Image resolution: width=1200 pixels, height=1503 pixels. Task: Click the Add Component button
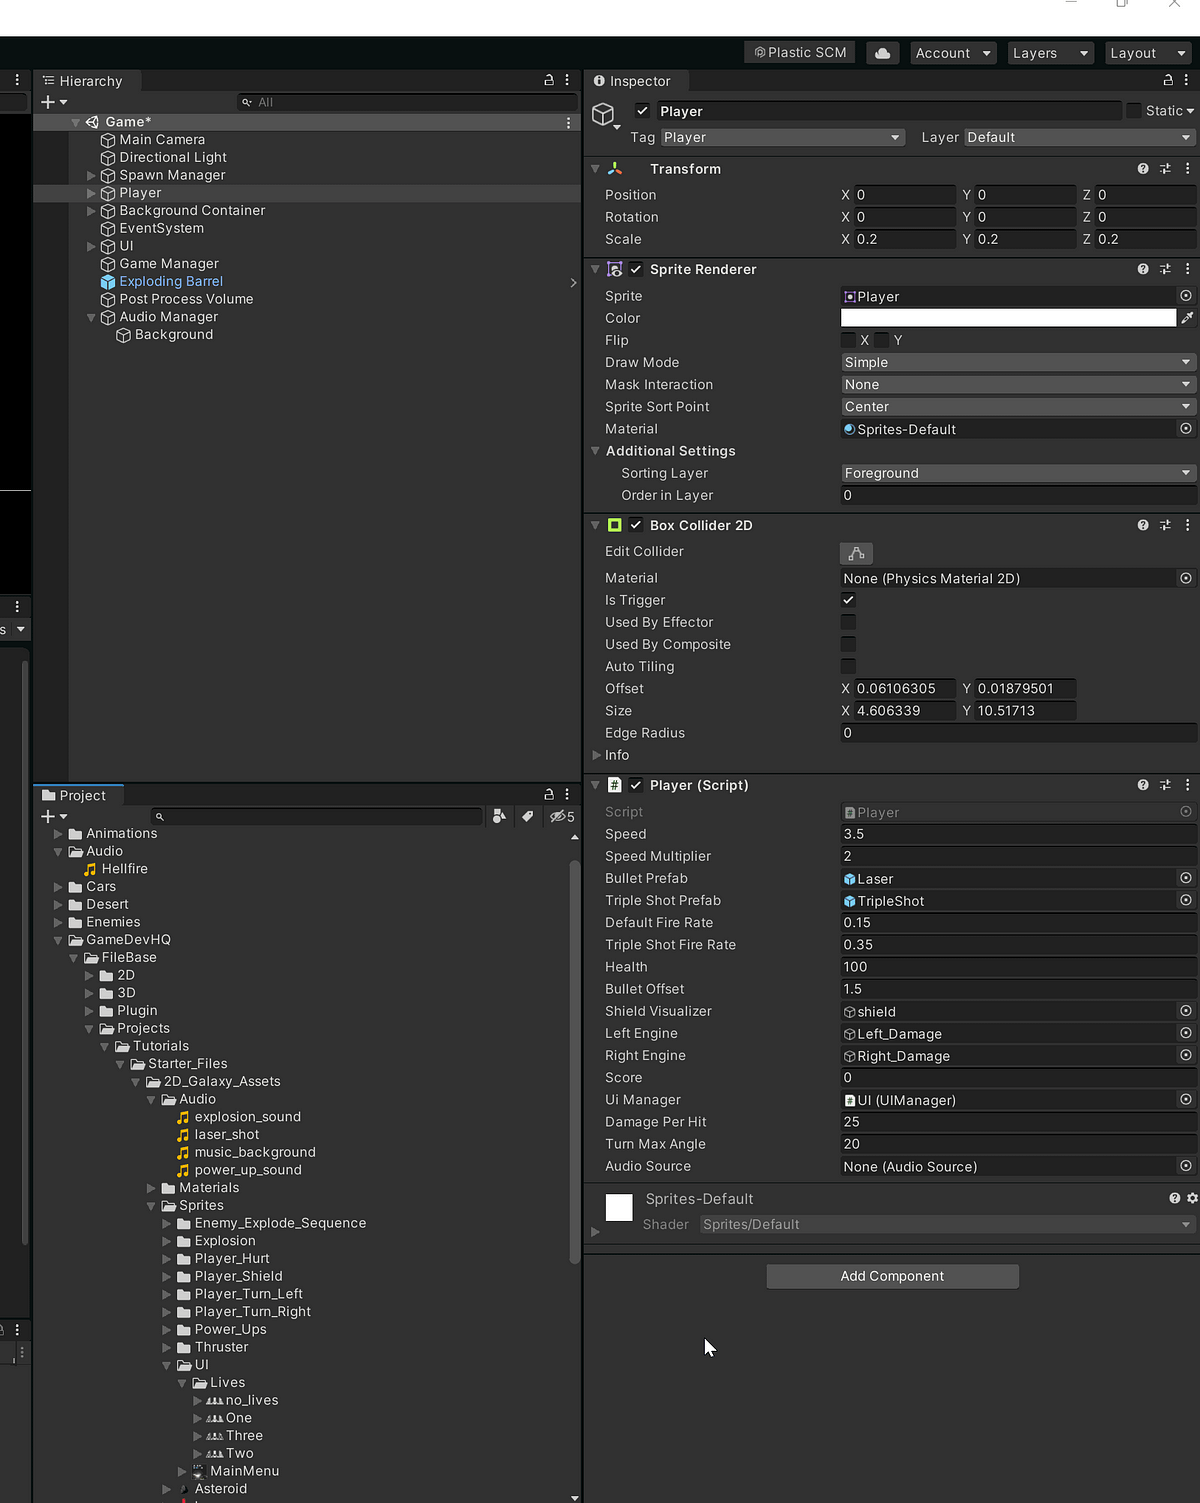coord(893,1276)
